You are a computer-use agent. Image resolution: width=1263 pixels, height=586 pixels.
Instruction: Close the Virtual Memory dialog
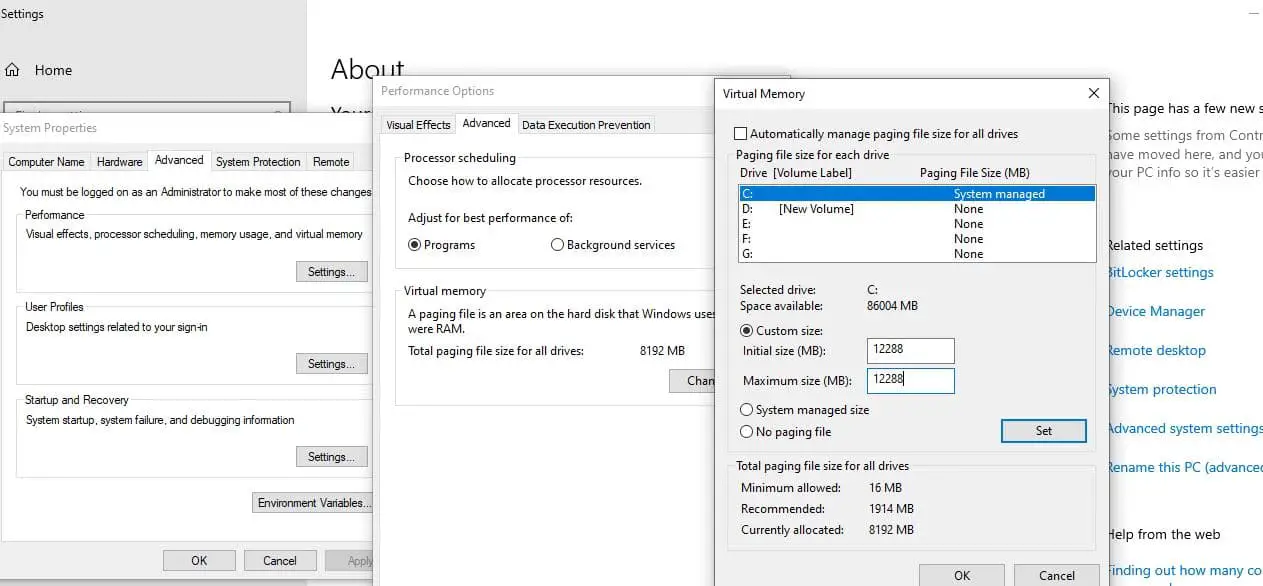(x=1093, y=93)
